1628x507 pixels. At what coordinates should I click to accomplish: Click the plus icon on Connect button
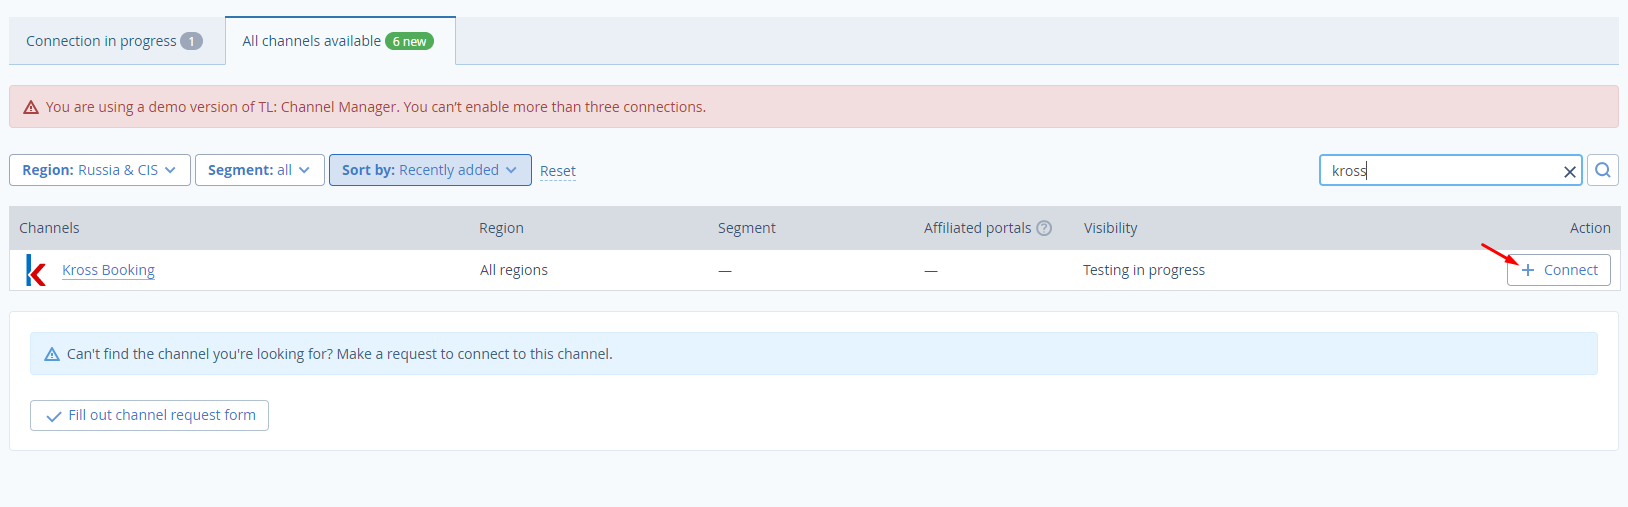click(1527, 270)
